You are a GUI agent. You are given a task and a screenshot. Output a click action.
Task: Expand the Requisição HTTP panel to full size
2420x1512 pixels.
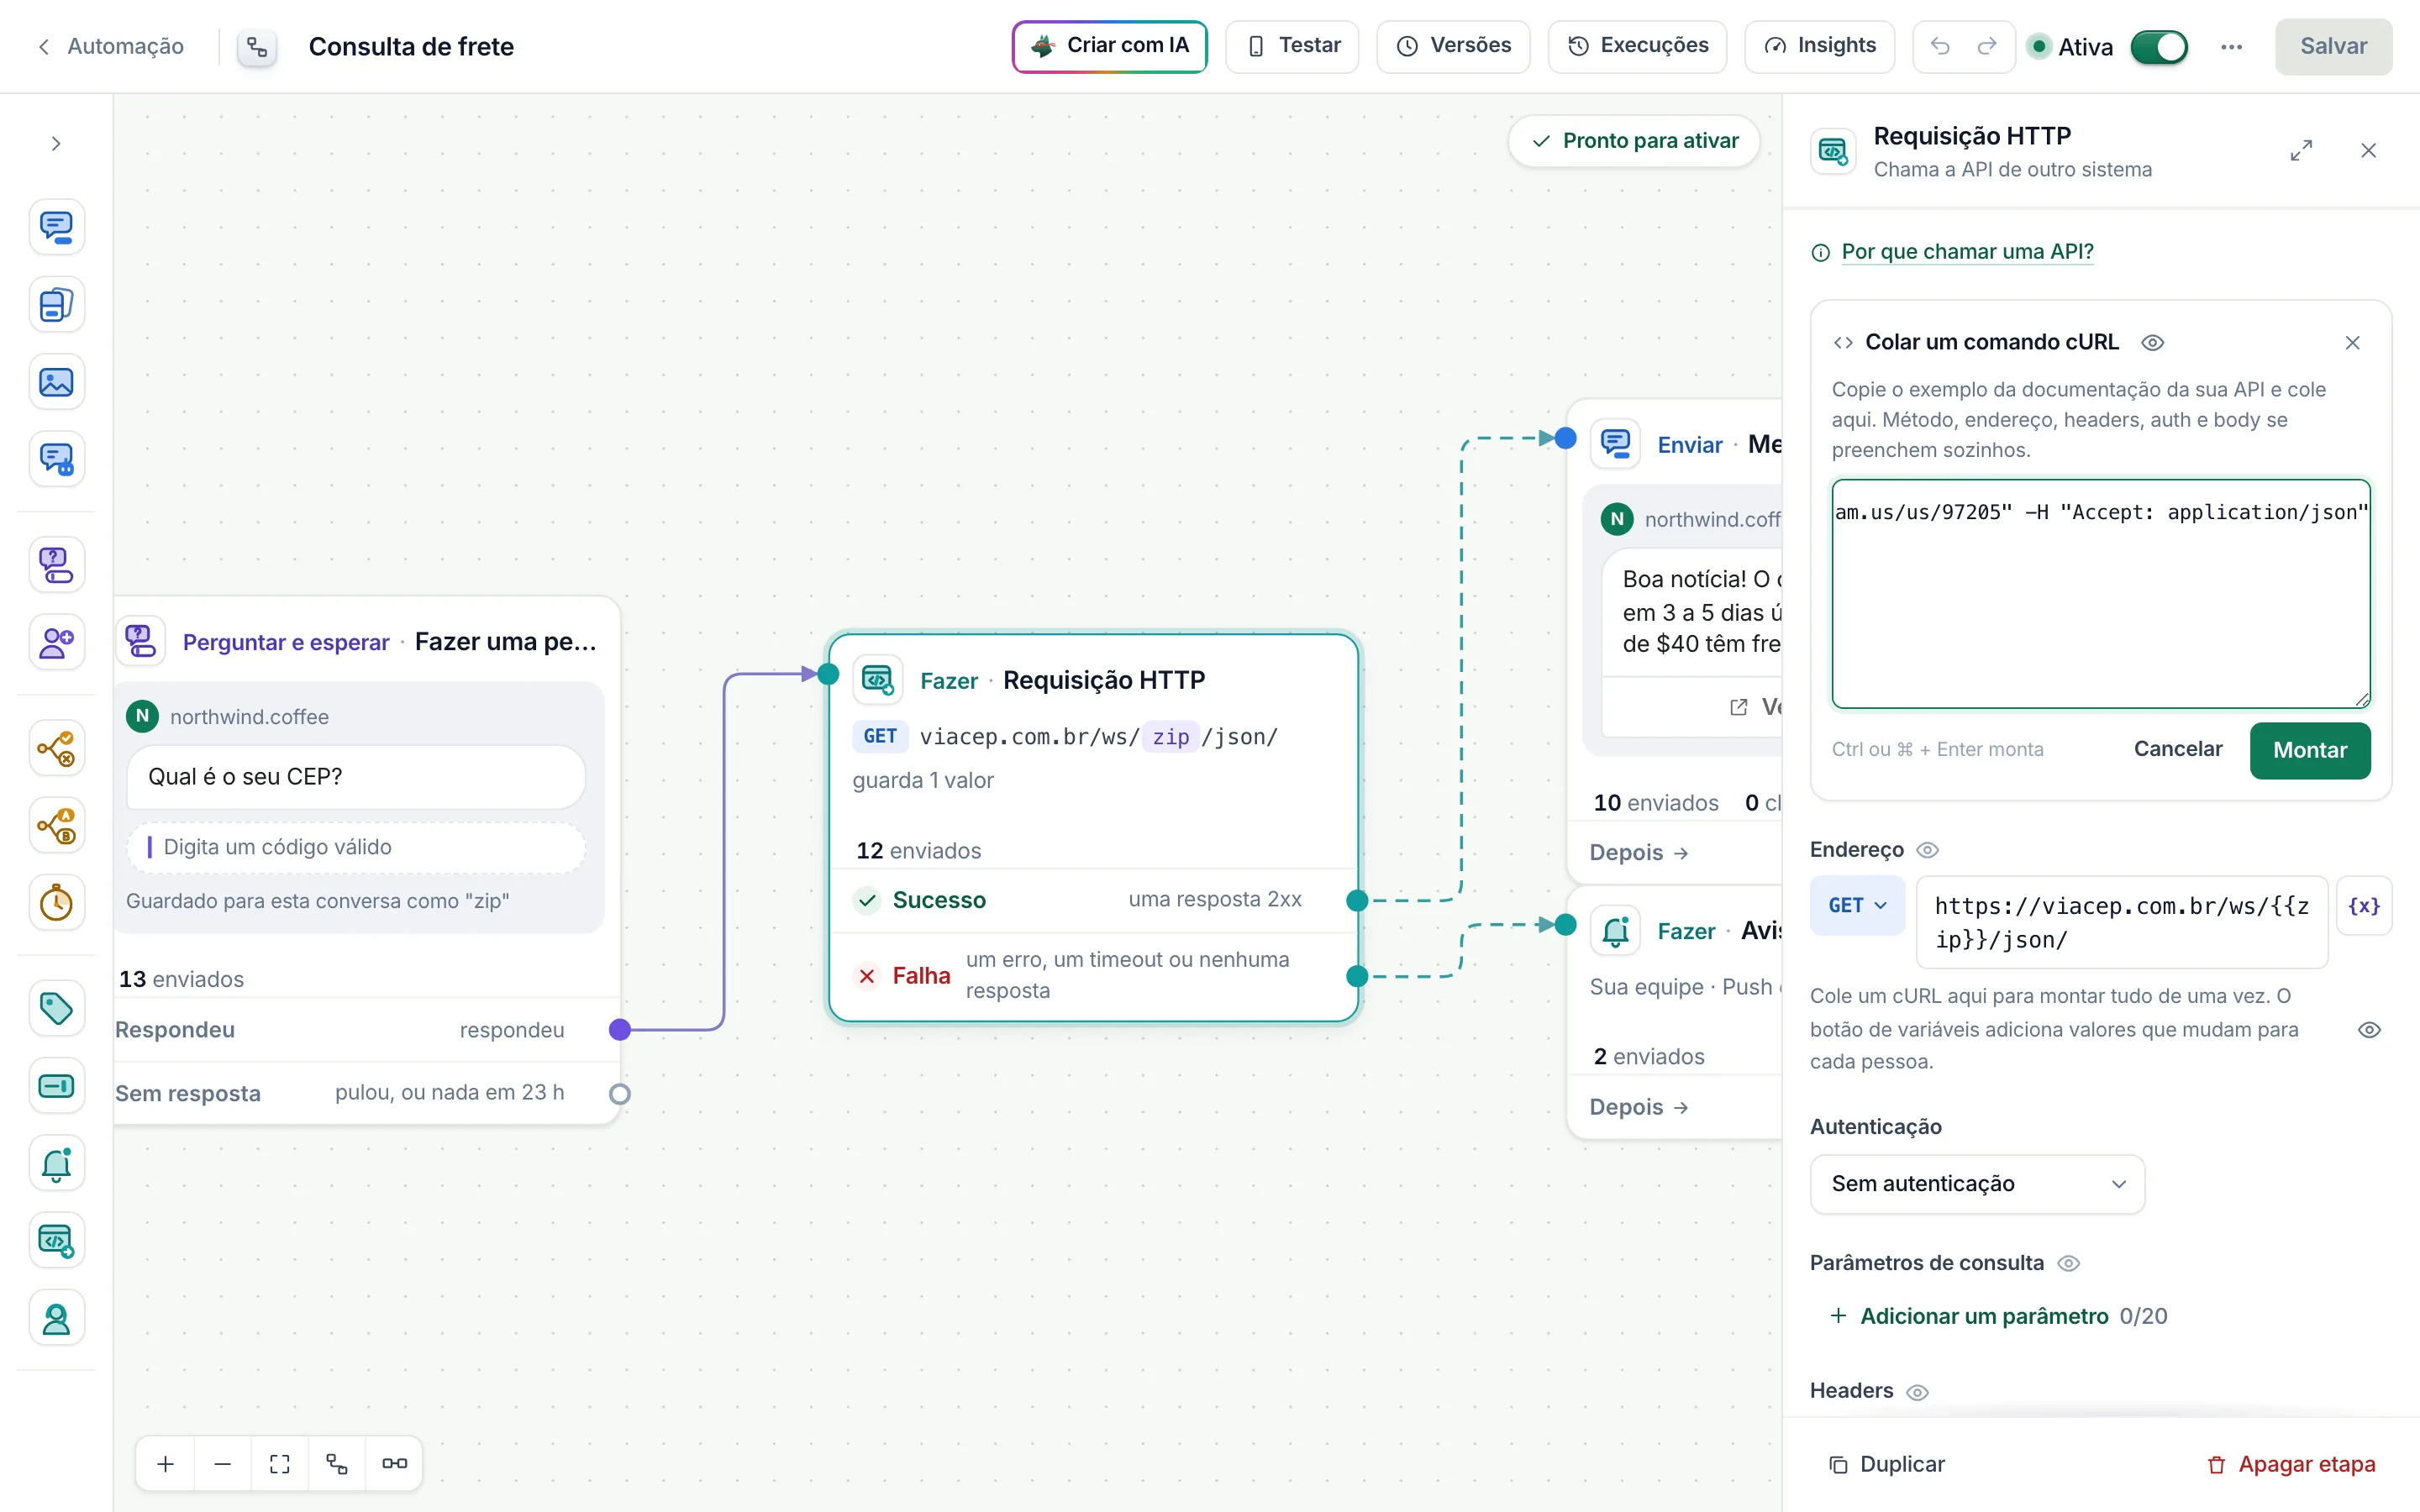pos(2301,151)
